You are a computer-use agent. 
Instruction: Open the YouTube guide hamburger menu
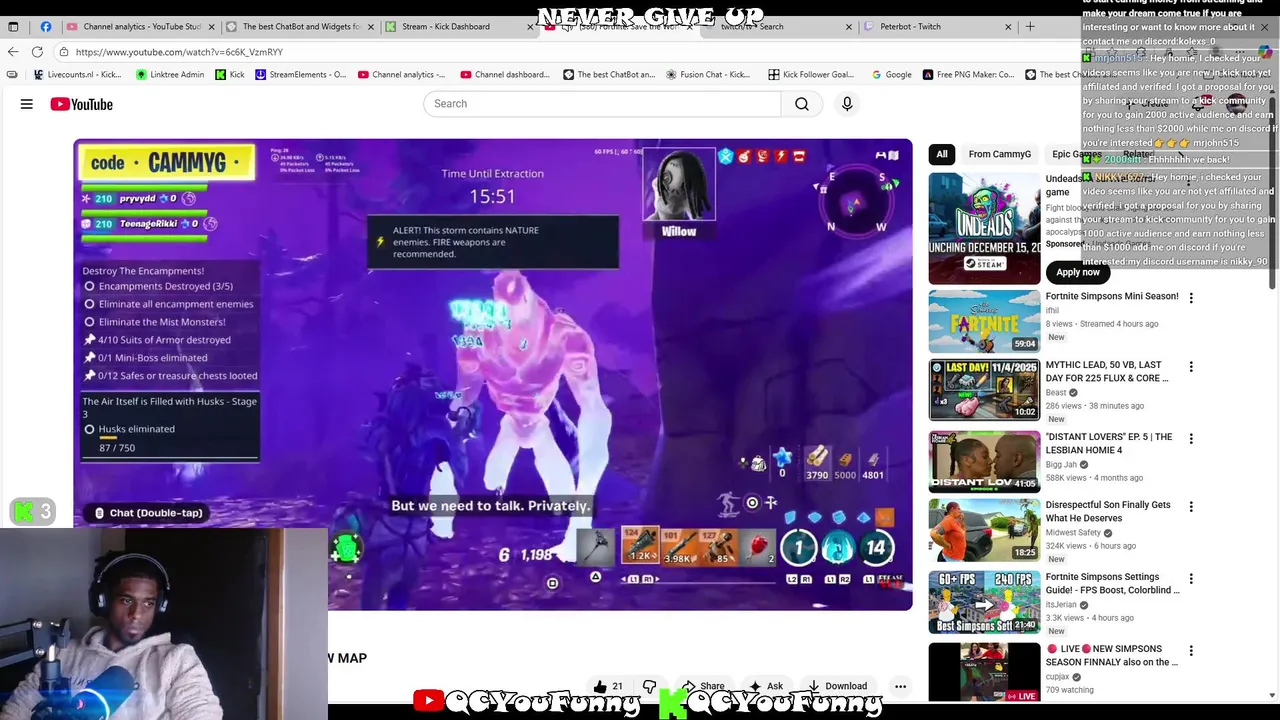click(x=27, y=104)
